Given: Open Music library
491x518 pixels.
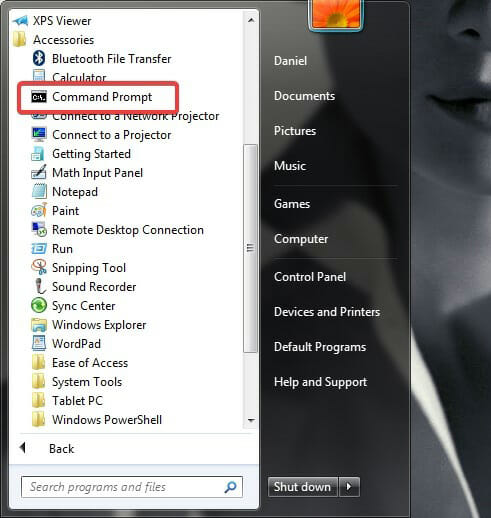Looking at the screenshot, I should 290,166.
